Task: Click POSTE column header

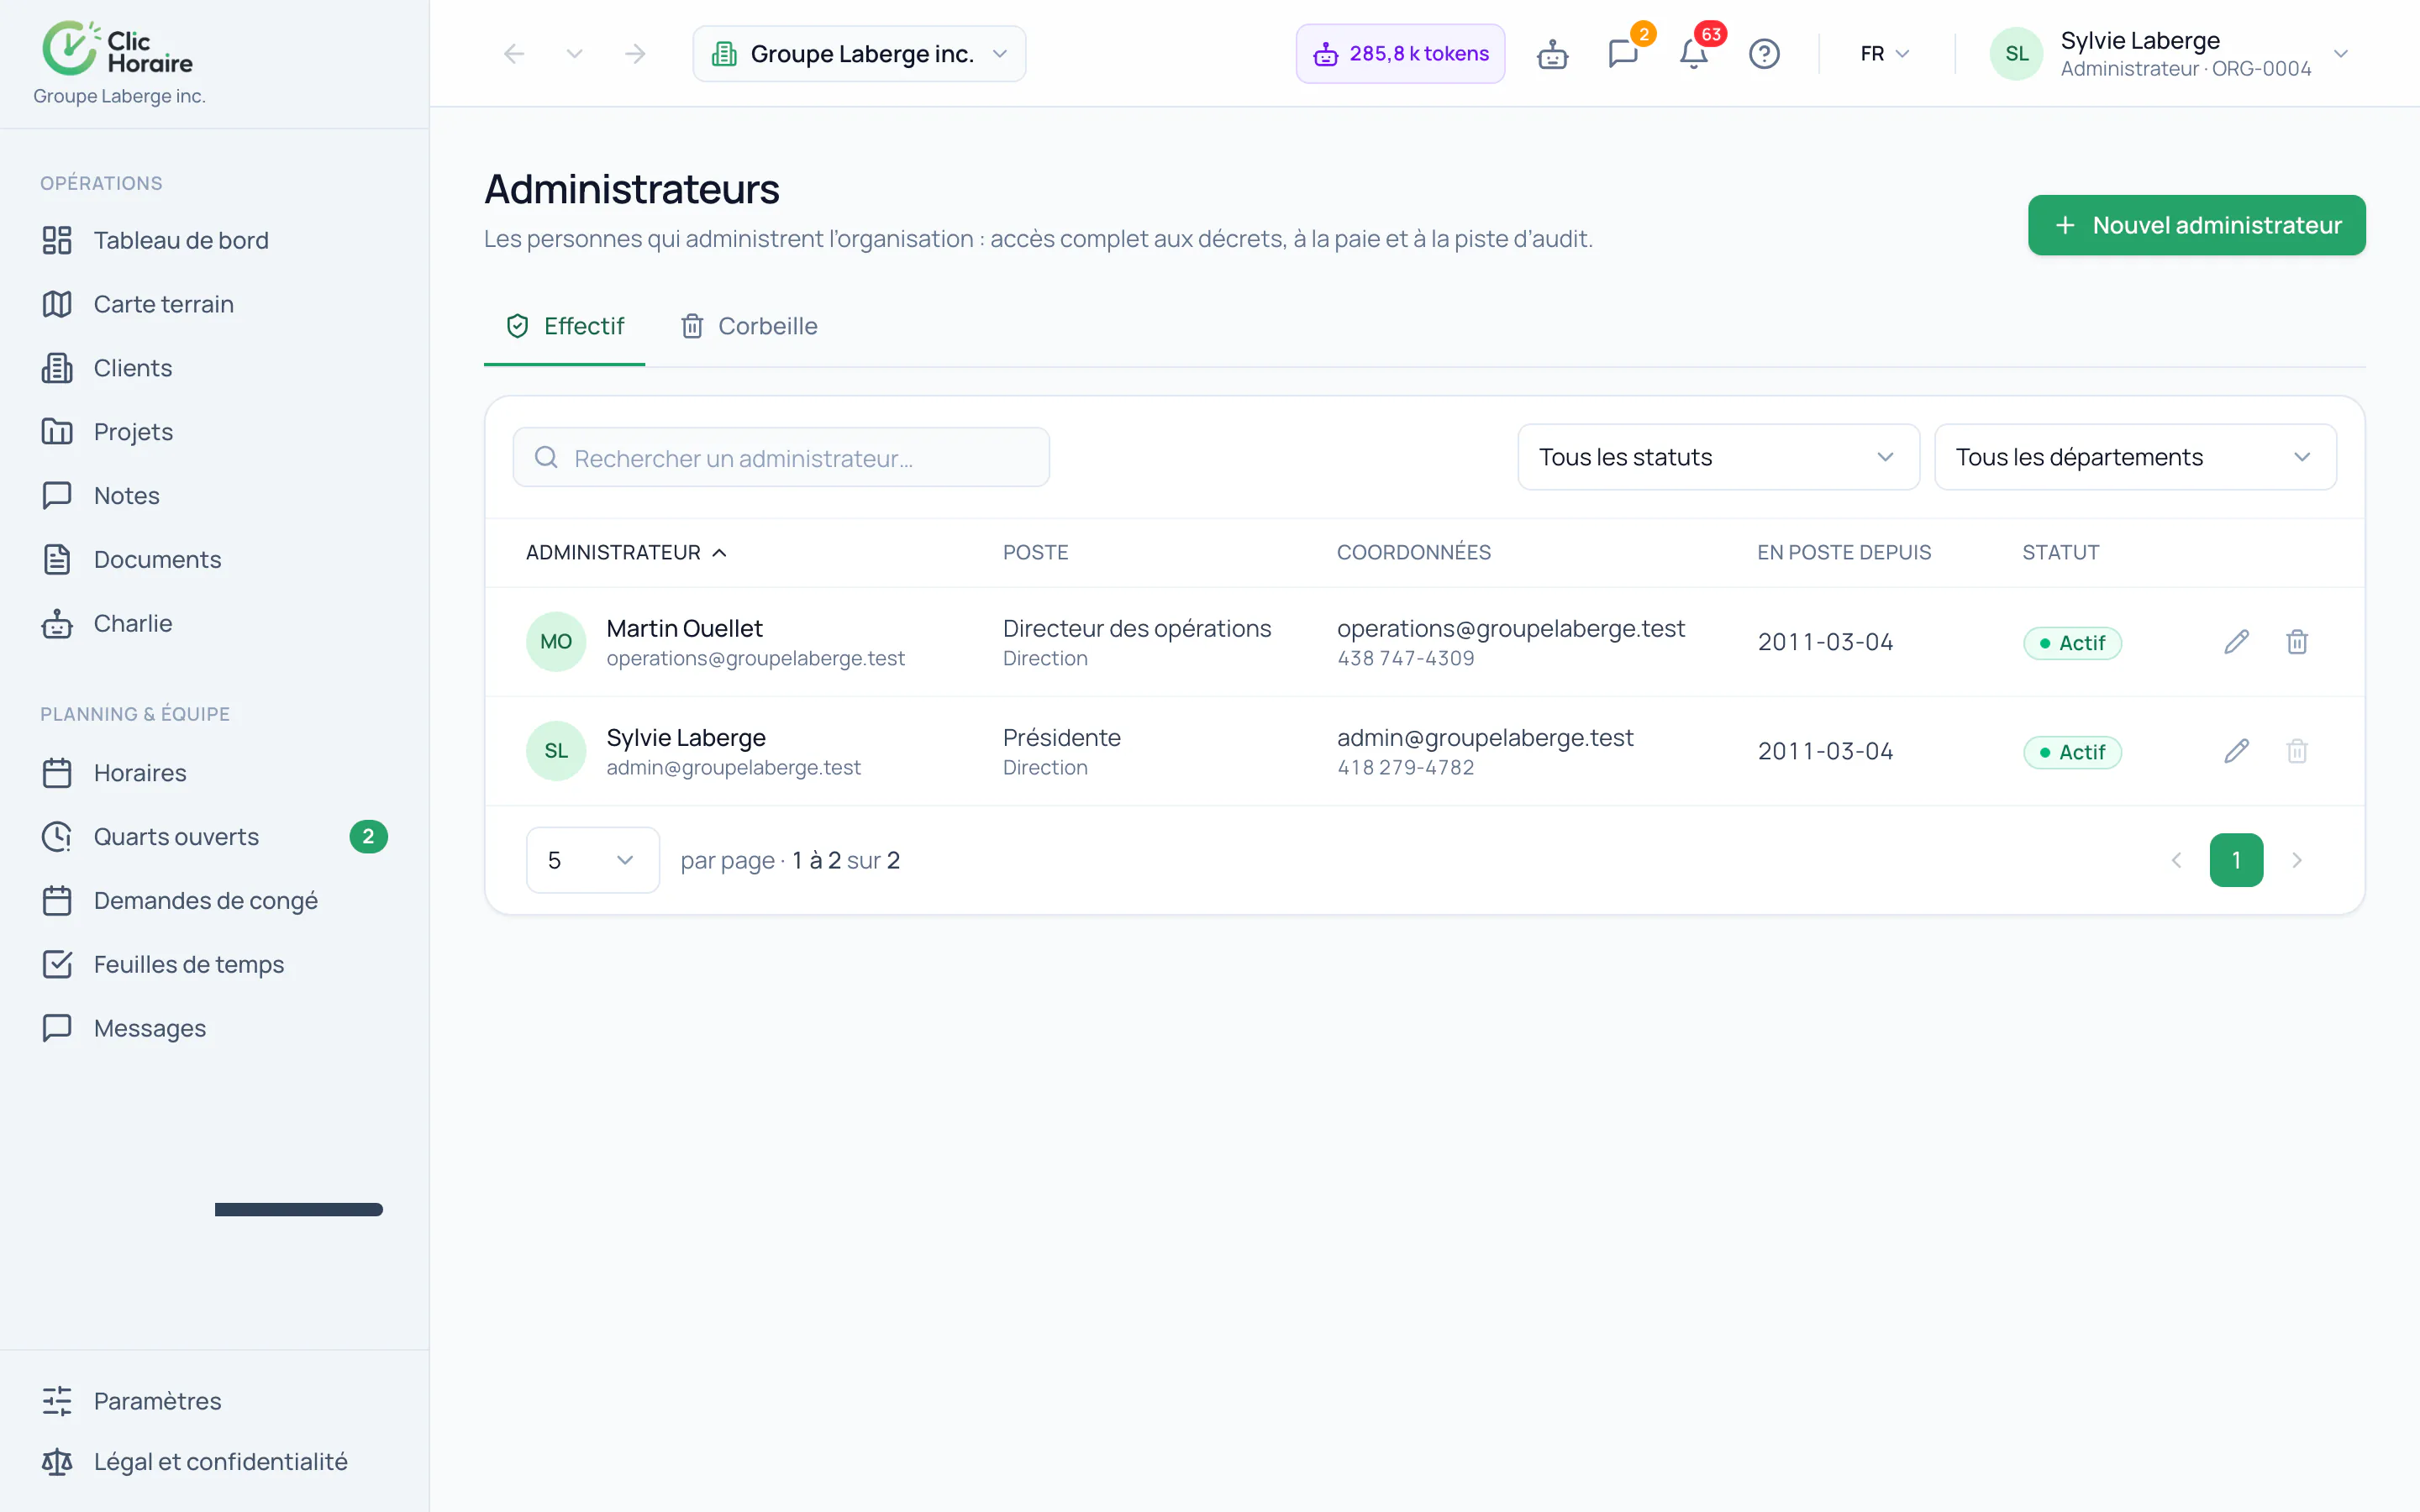Action: (x=1035, y=552)
